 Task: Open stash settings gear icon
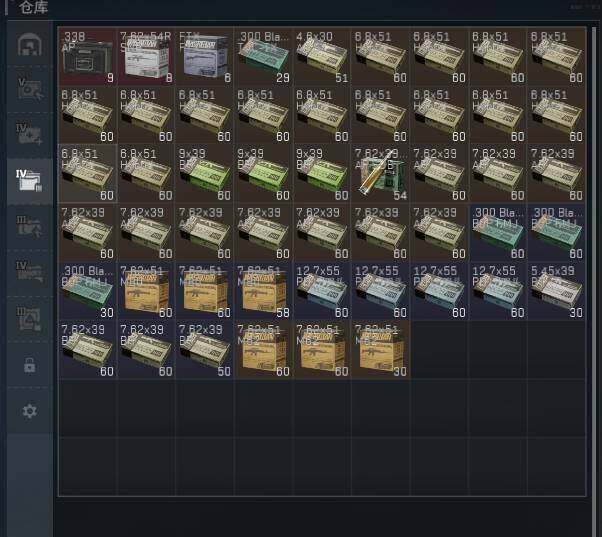30,411
